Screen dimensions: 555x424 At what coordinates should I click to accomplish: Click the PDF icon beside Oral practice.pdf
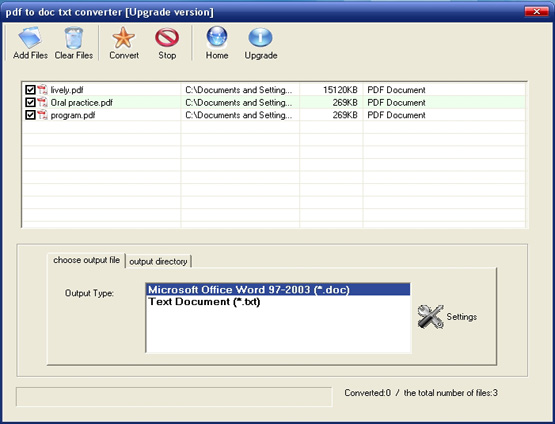pos(42,102)
